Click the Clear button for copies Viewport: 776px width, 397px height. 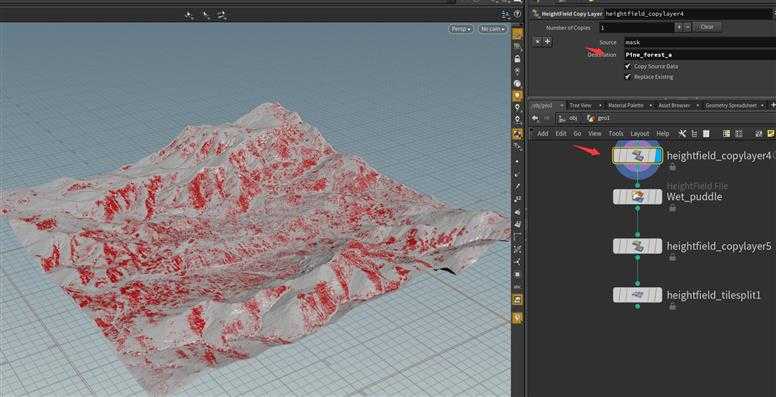click(707, 27)
